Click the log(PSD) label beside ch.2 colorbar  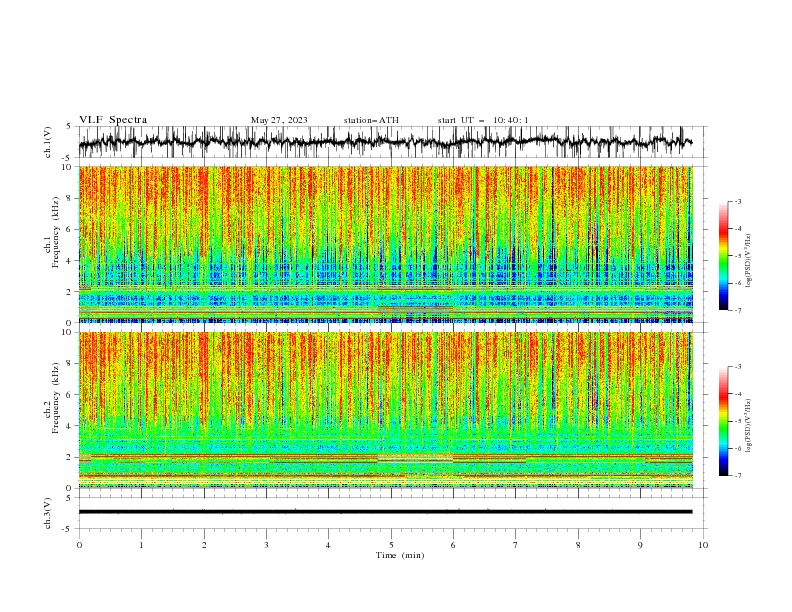(x=748, y=426)
